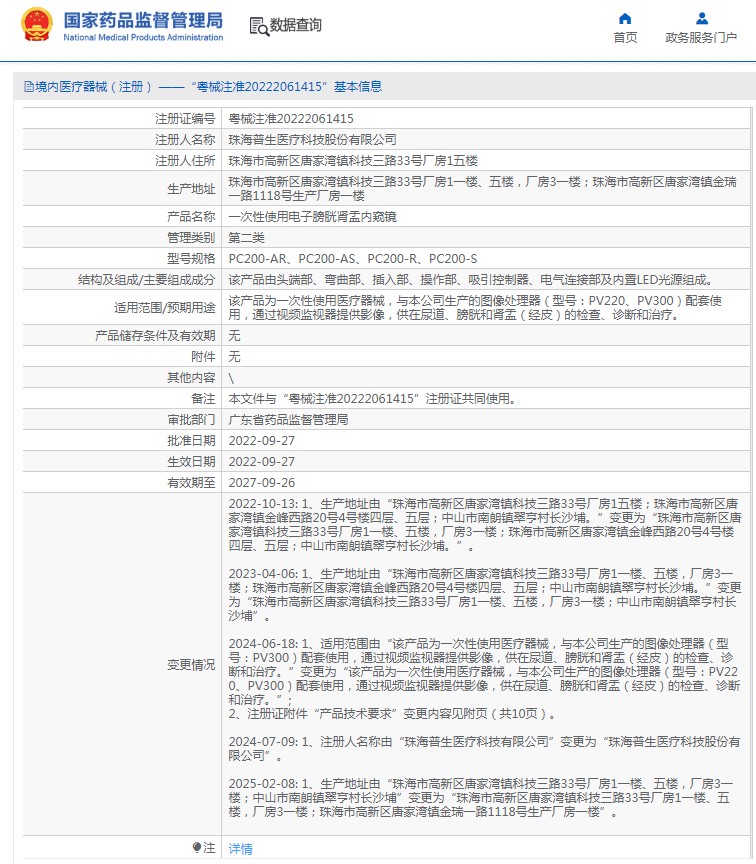This screenshot has height=864, width=756.
Task: Click the national emblem logo icon
Action: tap(37, 25)
